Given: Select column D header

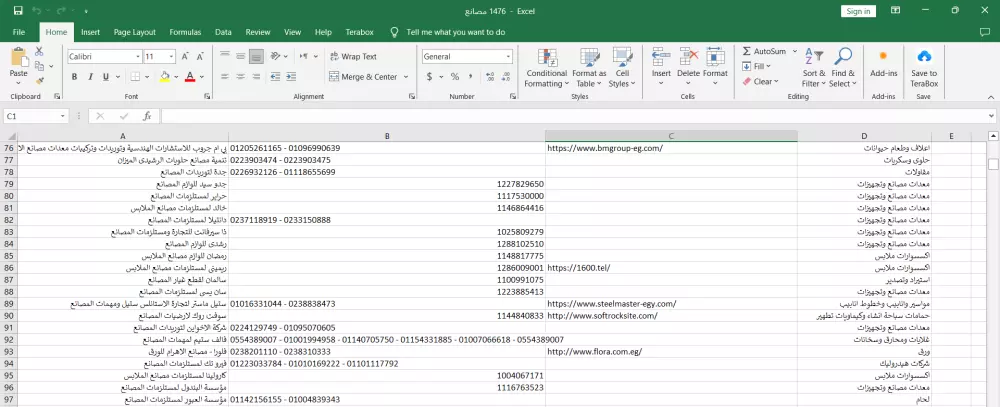Looking at the screenshot, I should coord(865,136).
